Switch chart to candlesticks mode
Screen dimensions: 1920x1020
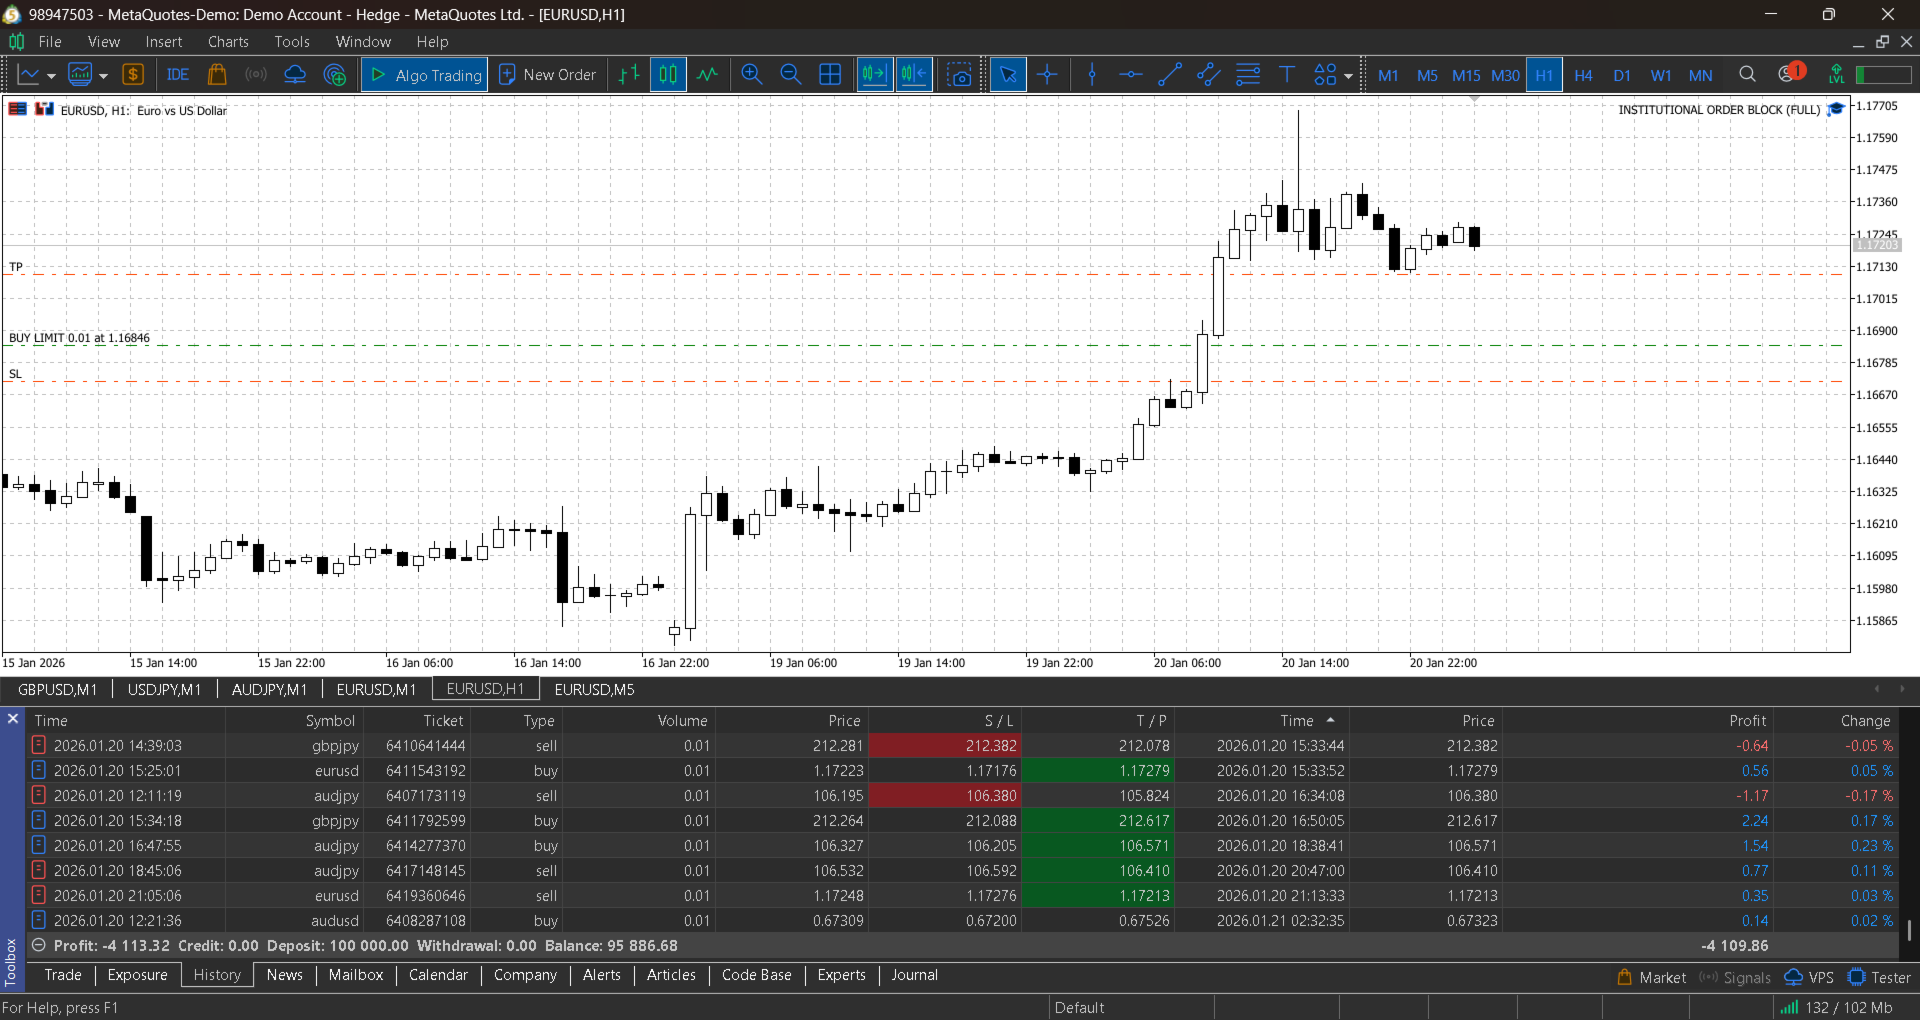click(x=668, y=75)
